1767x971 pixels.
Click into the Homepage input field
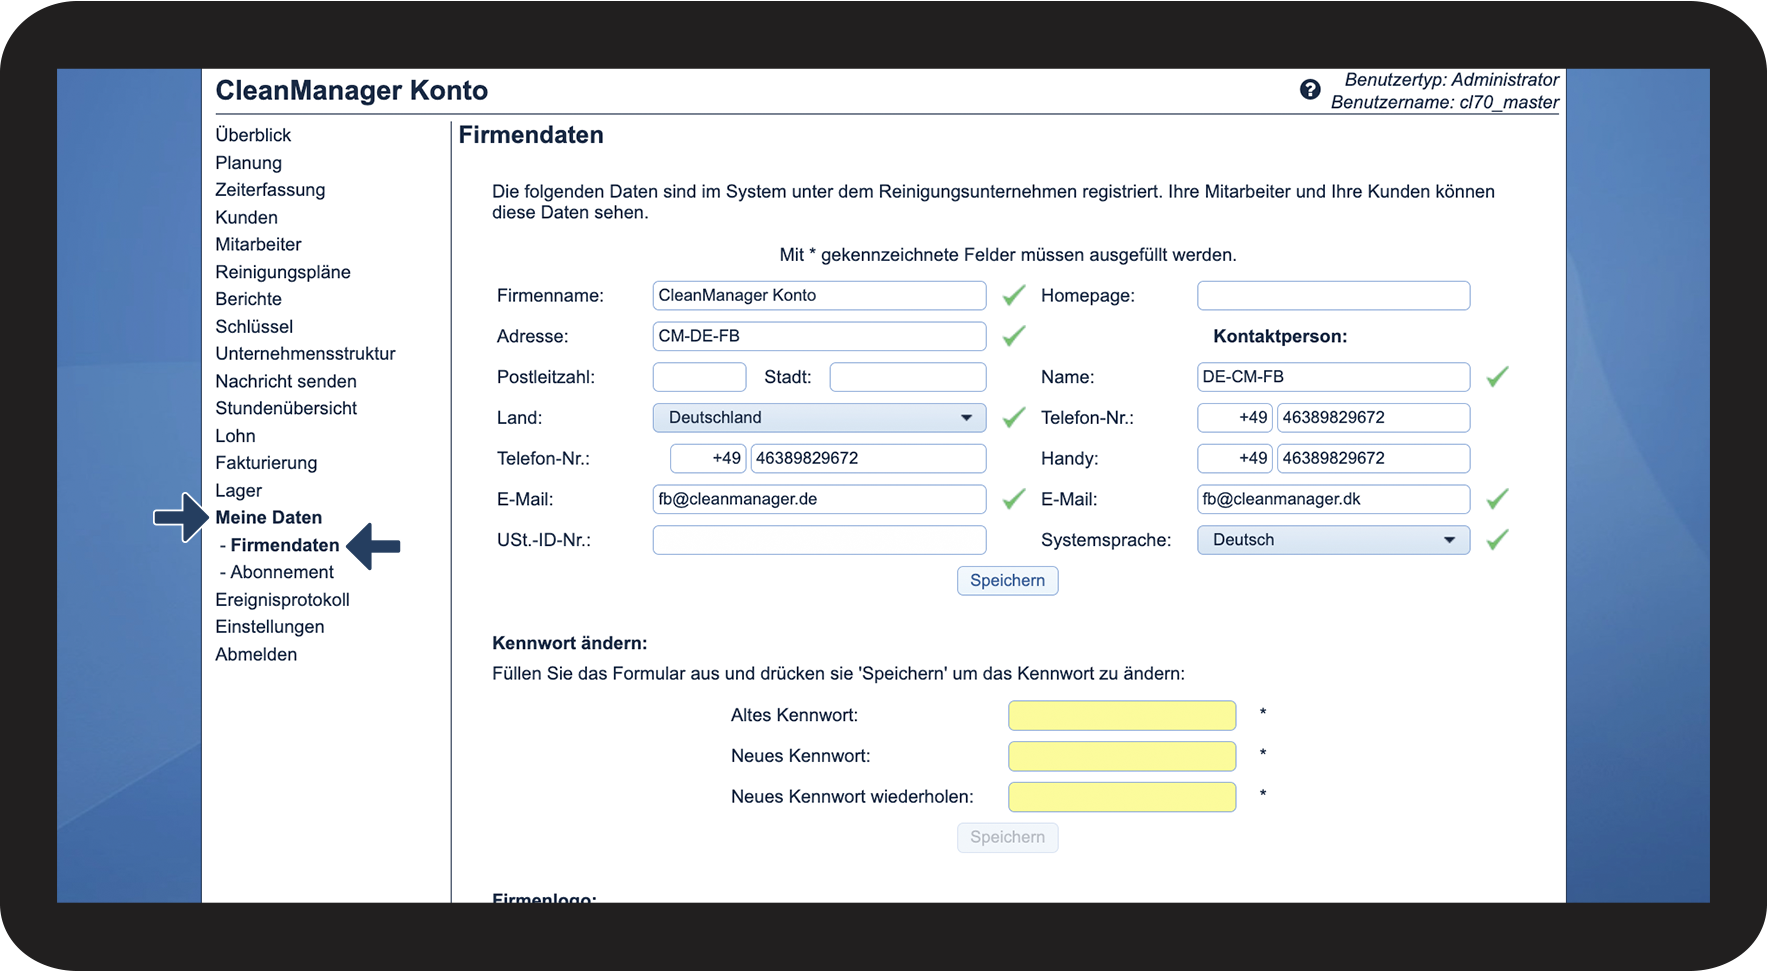(1333, 296)
